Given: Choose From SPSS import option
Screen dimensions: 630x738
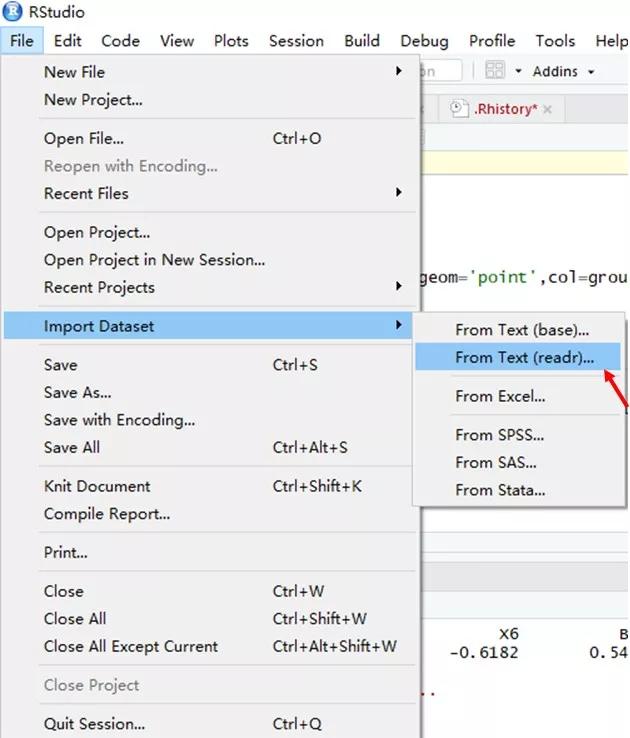Looking at the screenshot, I should [499, 435].
